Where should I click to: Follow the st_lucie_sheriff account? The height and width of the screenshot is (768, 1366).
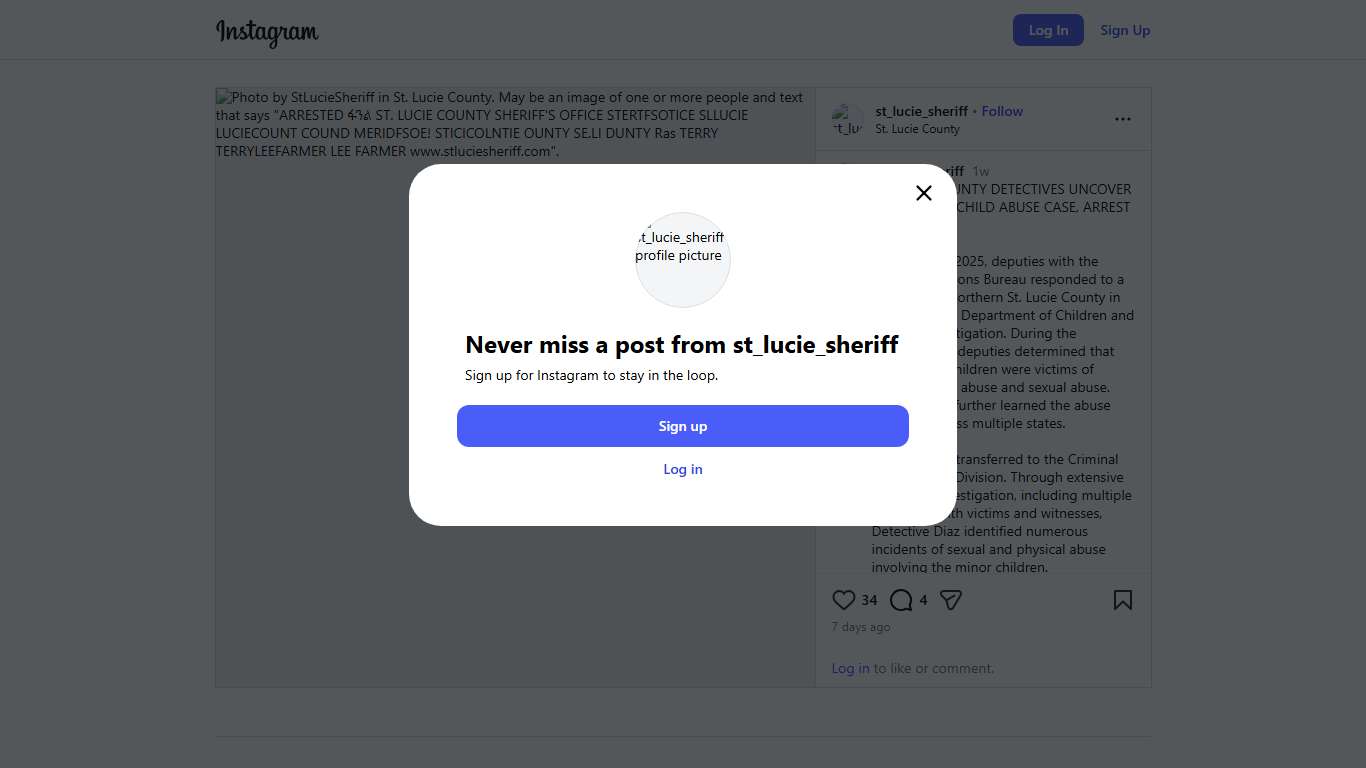[1002, 111]
